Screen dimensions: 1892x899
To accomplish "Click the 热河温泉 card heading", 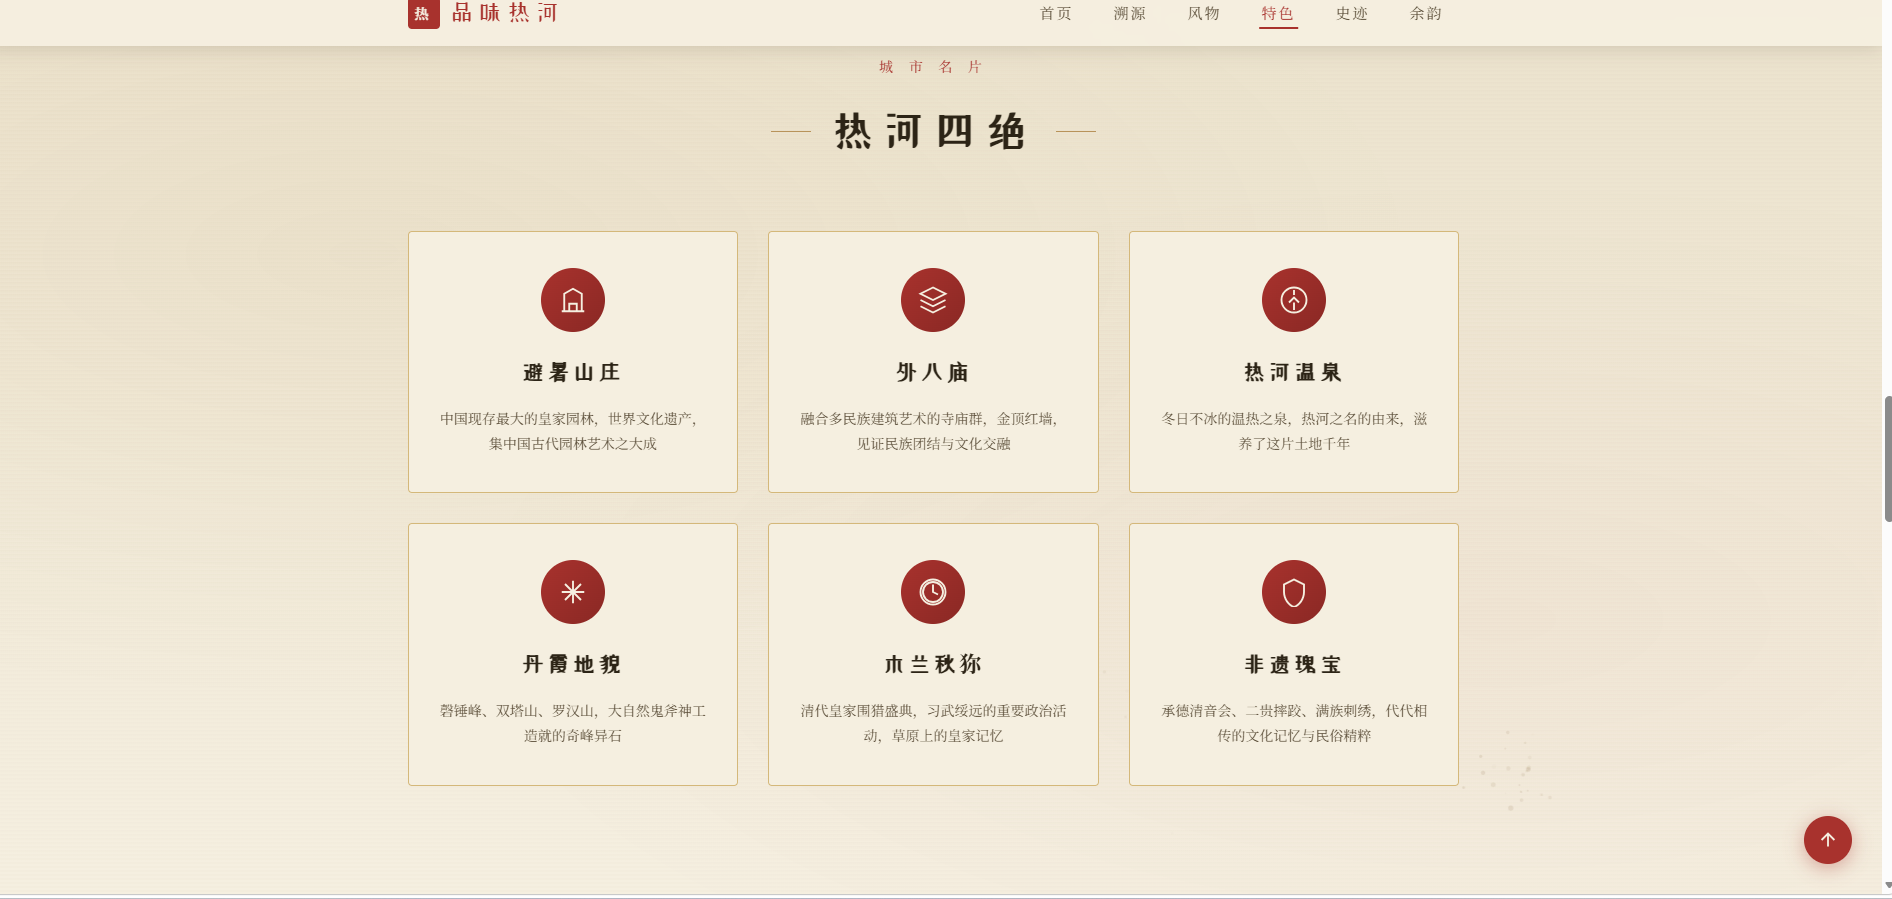I will 1294,373.
